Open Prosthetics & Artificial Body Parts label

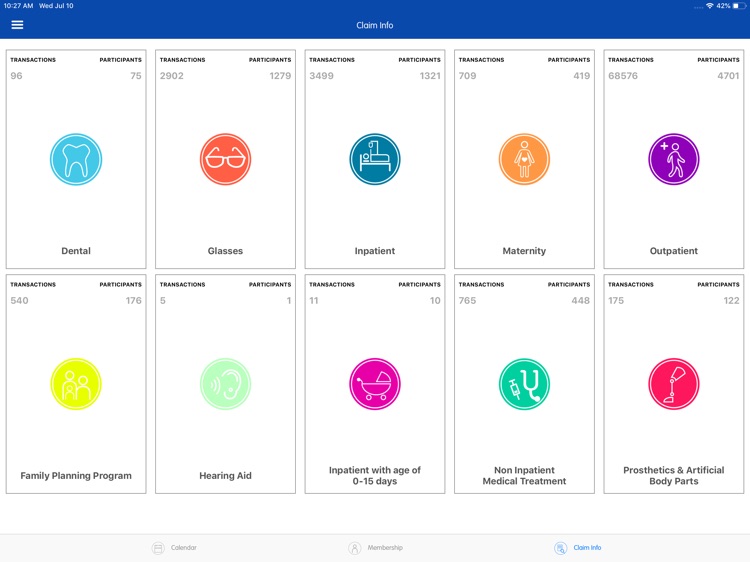(x=673, y=475)
